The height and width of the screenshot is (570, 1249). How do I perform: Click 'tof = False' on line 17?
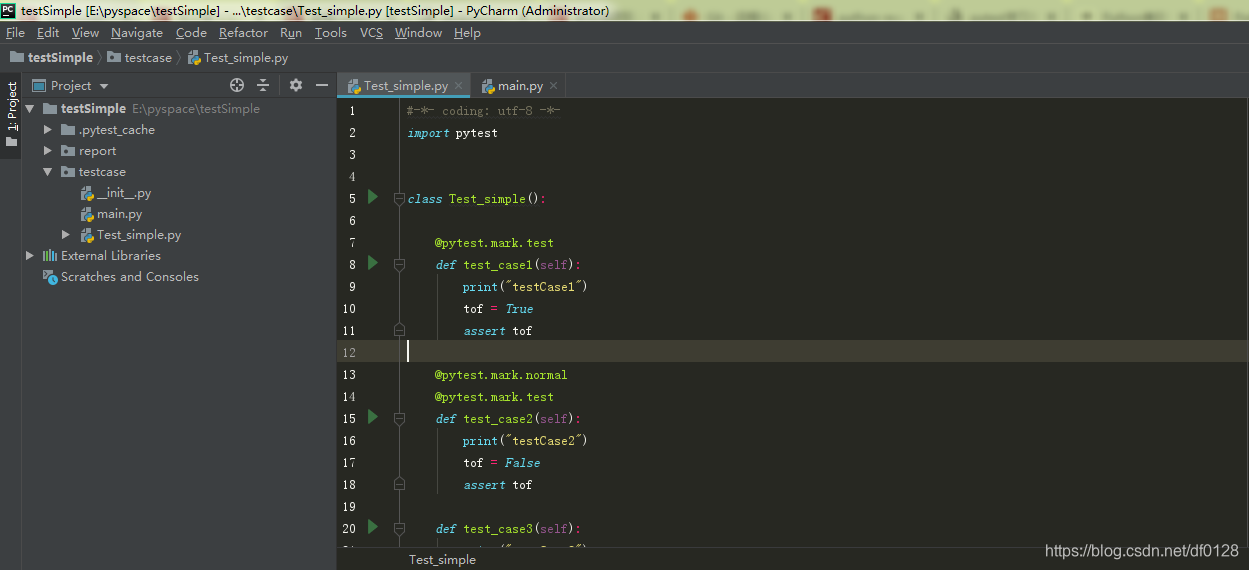click(x=502, y=463)
